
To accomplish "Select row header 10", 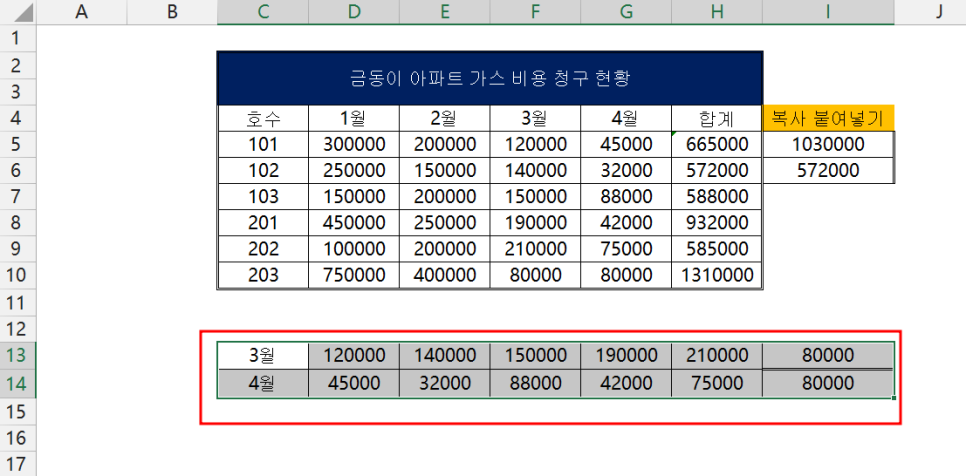I will tap(18, 275).
